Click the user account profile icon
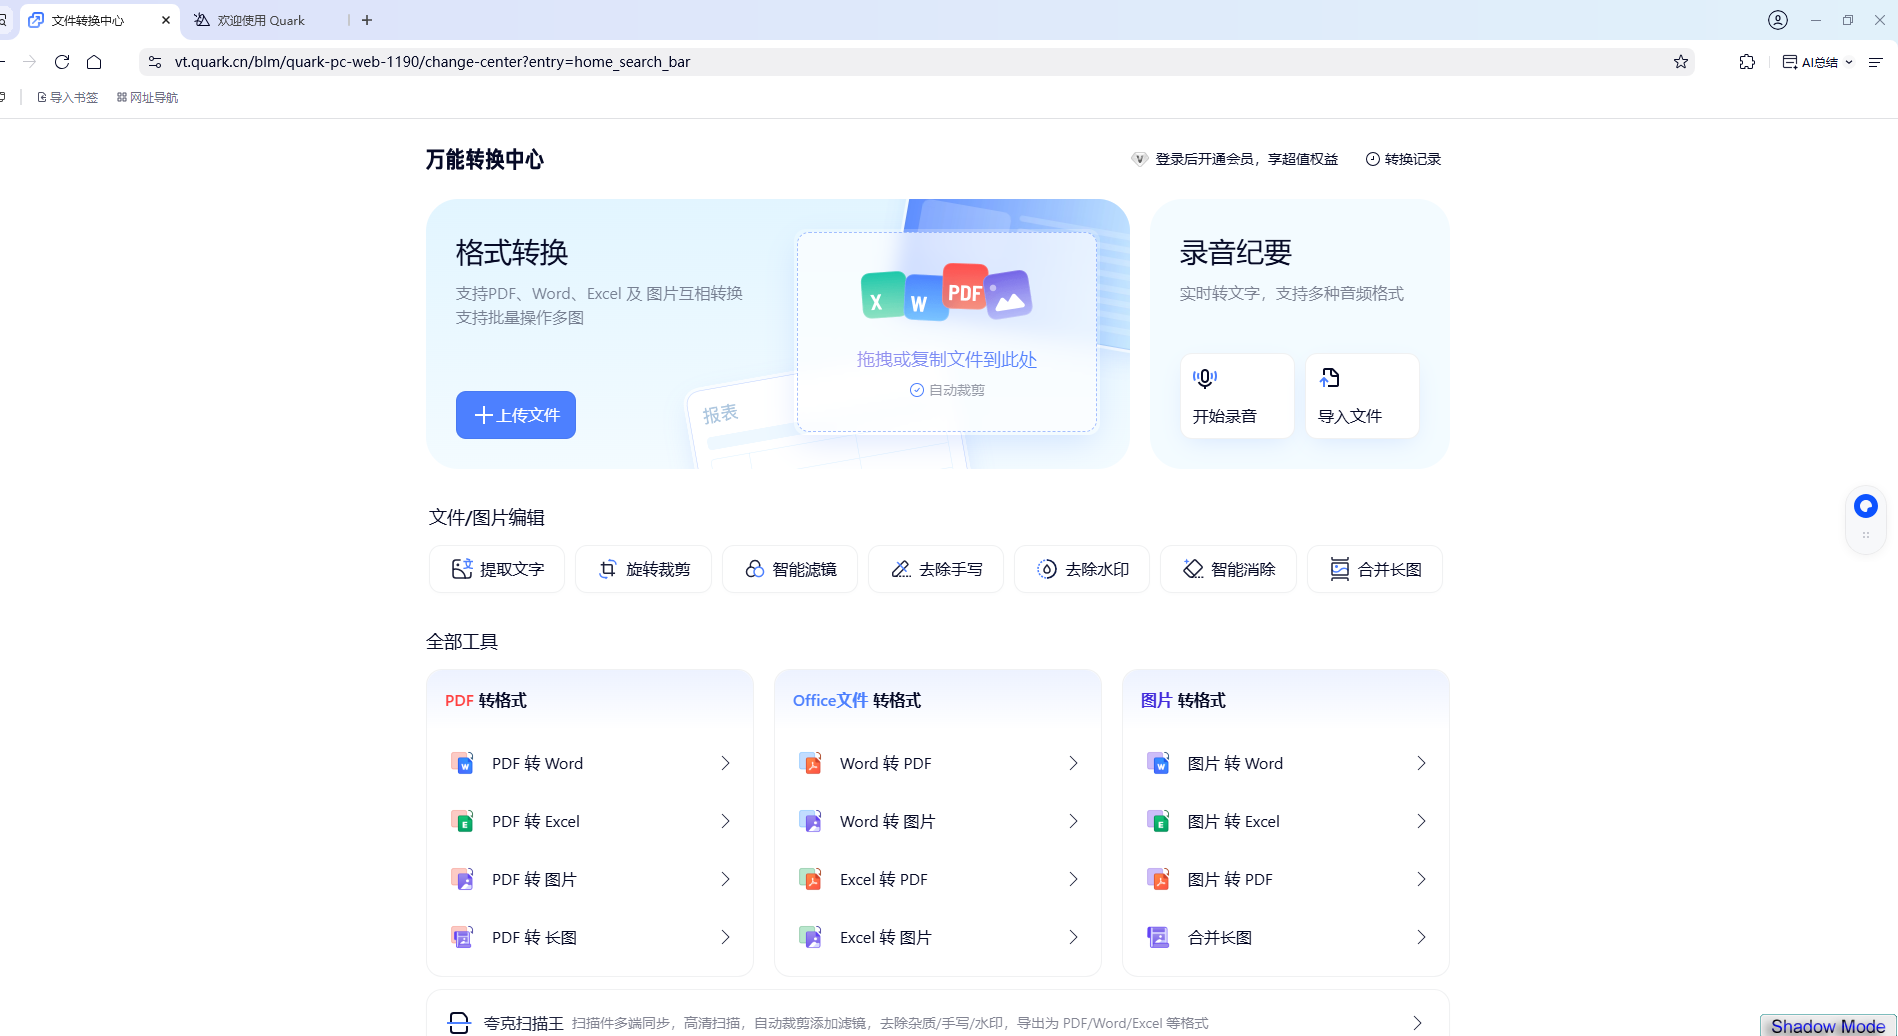Screen dimensions: 1898x1036 tap(1778, 20)
